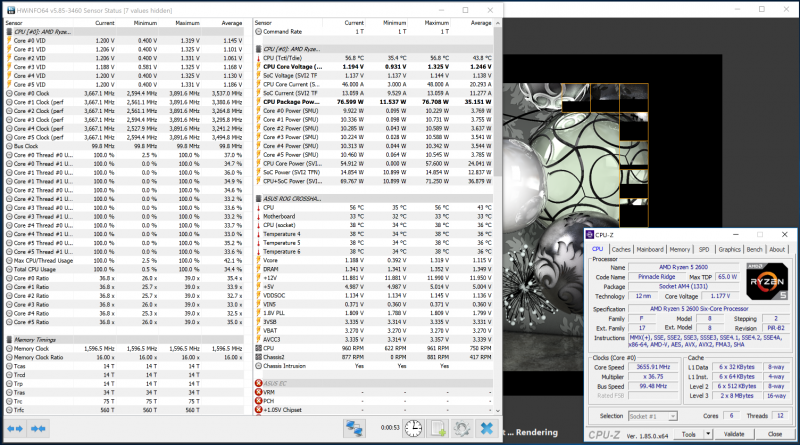Open the Memory tab in CPU-Z
Screen dimensions: 800x445
[x=680, y=249]
